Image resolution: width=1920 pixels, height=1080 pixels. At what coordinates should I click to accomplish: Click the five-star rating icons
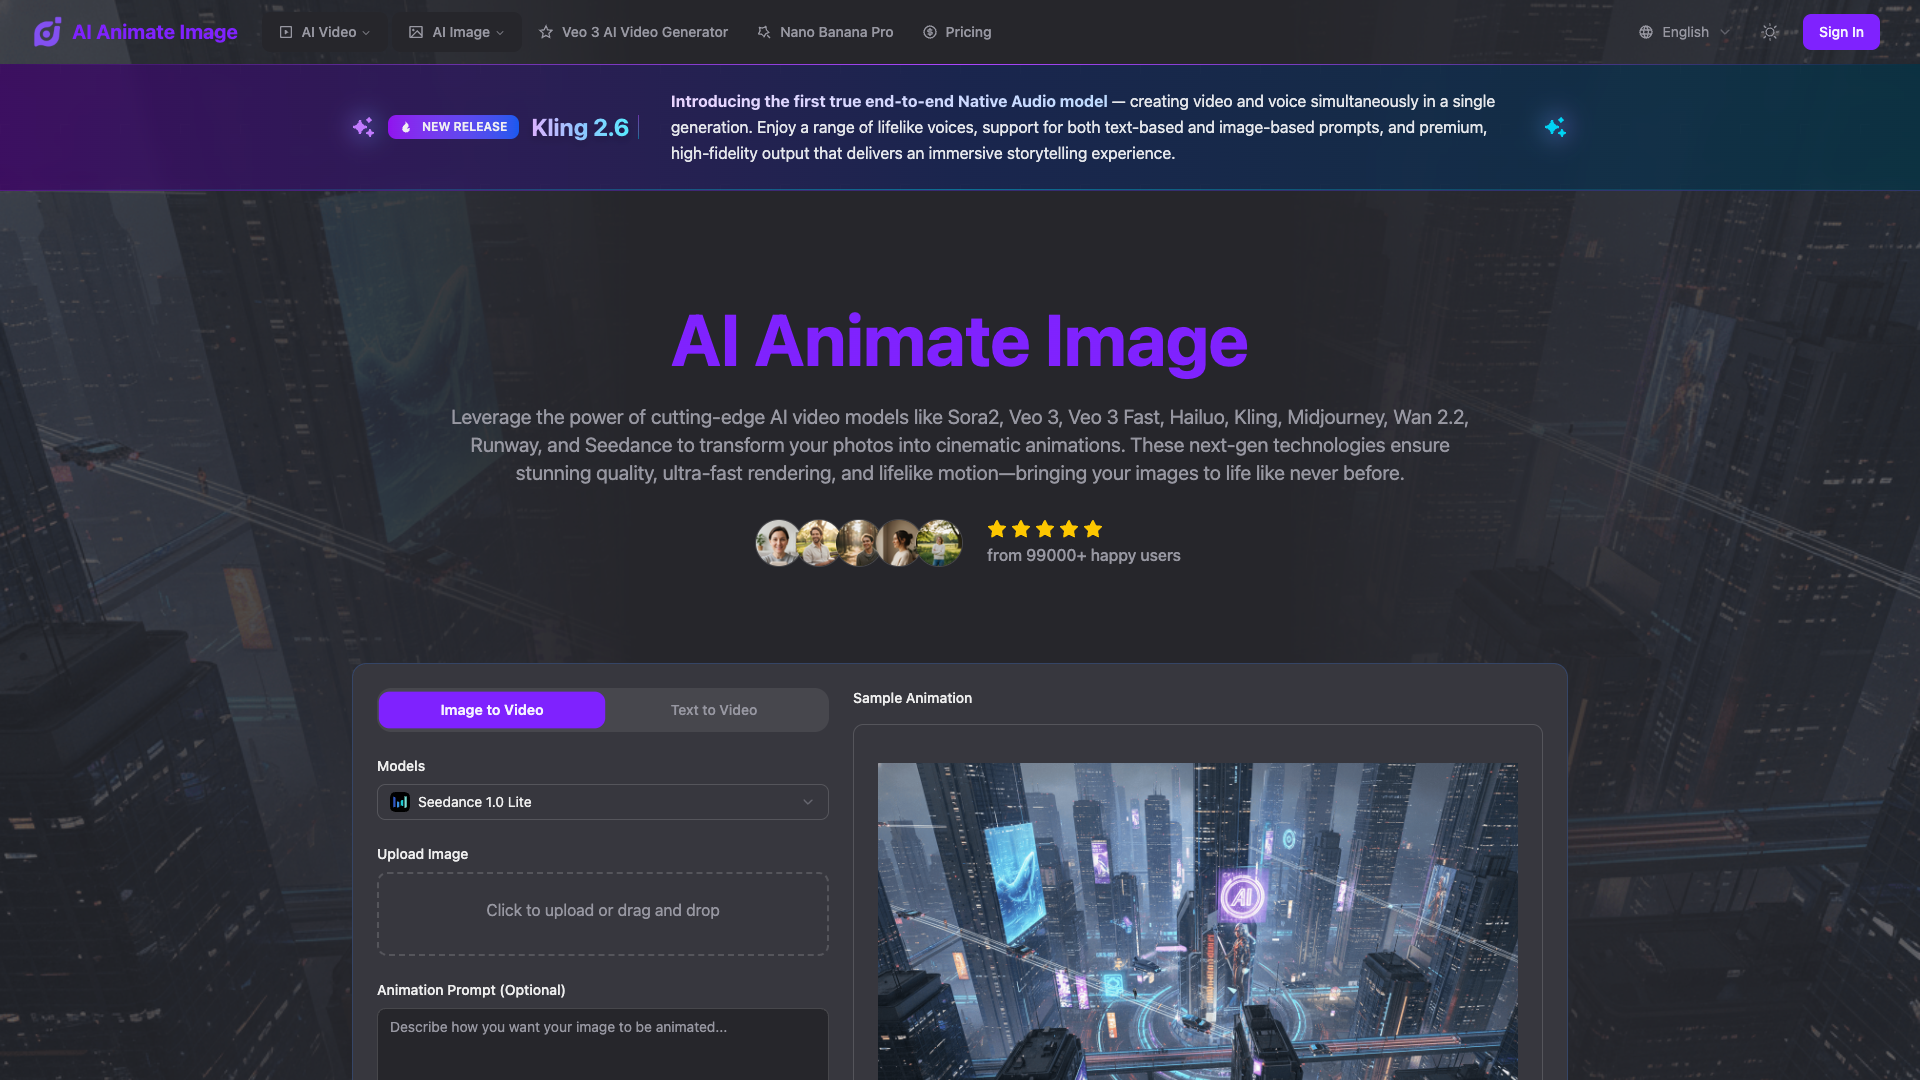(1045, 529)
